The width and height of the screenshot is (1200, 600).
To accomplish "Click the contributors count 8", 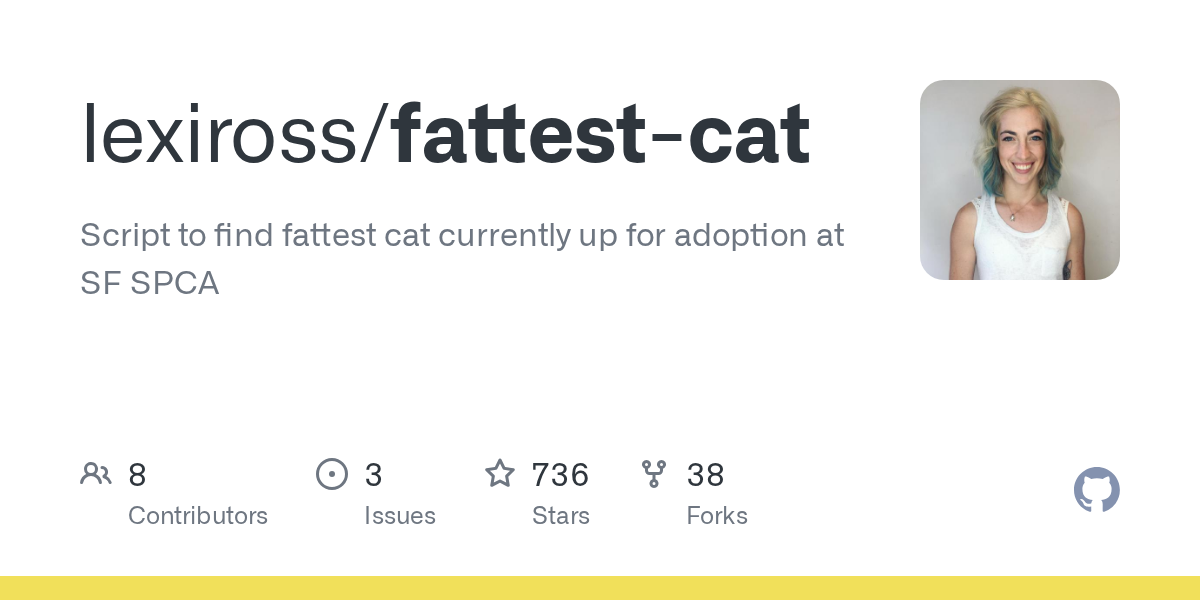I will coord(138,475).
